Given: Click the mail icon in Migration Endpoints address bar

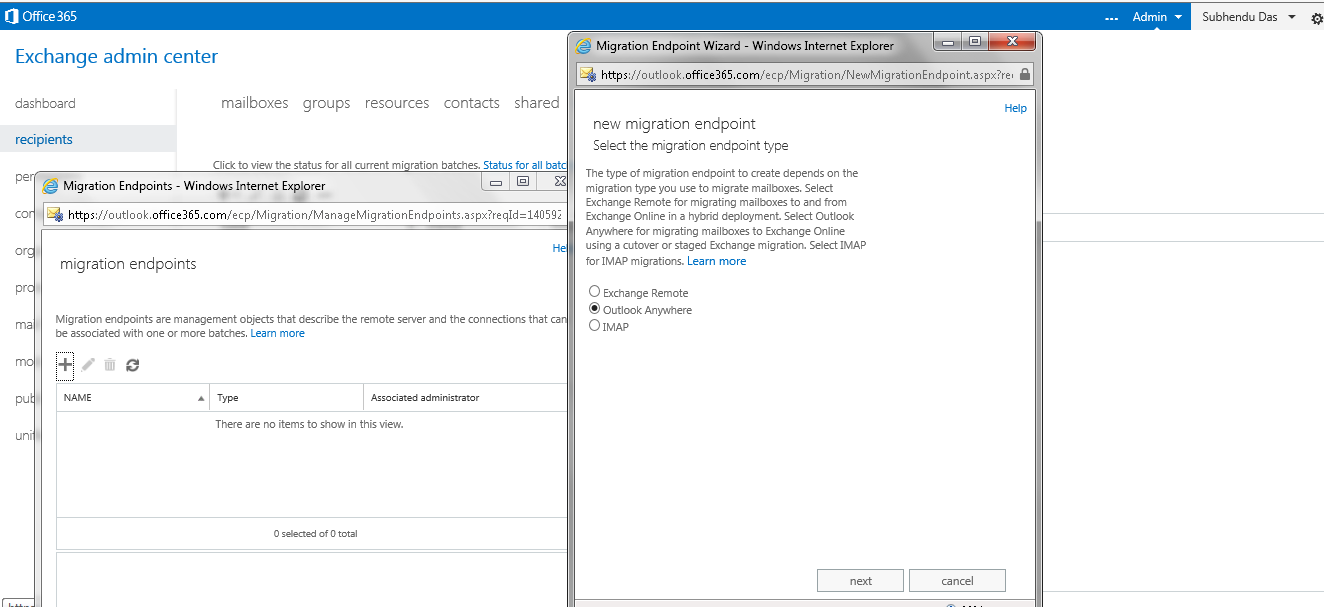Looking at the screenshot, I should (x=54, y=214).
